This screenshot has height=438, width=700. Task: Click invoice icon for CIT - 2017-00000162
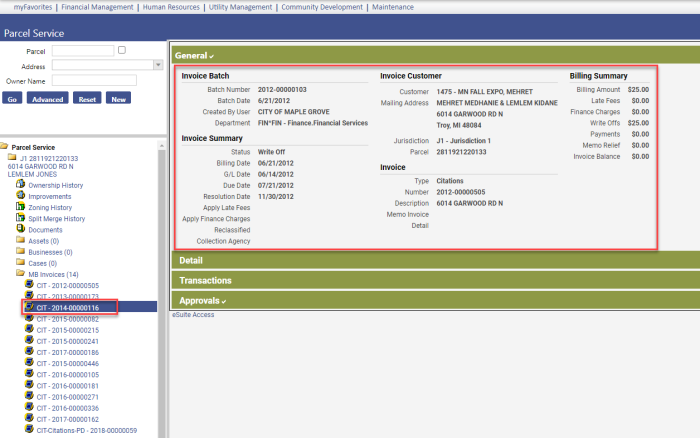[x=29, y=418]
